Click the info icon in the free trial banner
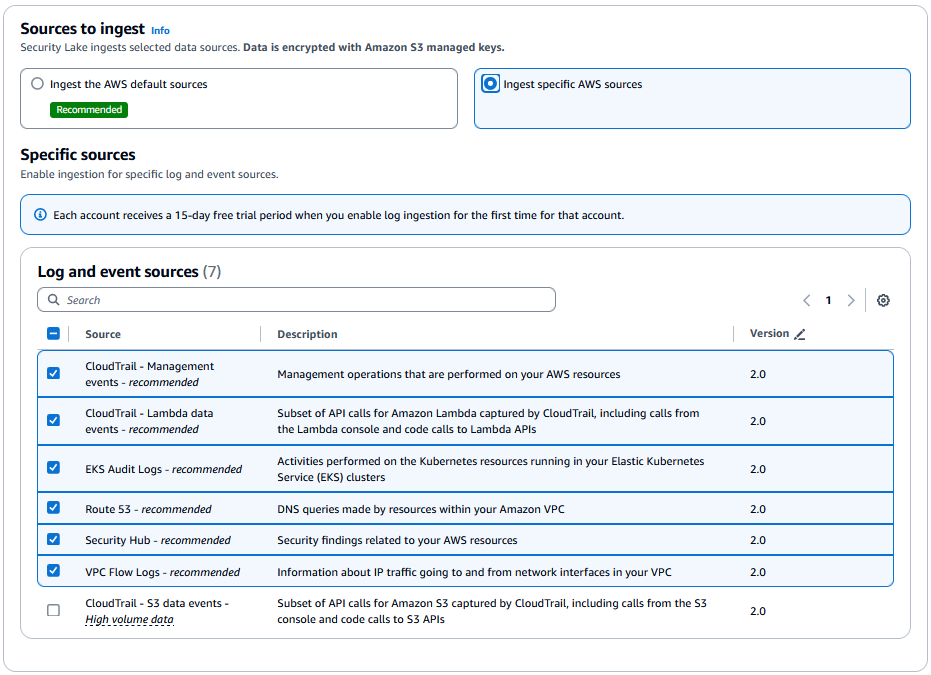 click(38, 214)
